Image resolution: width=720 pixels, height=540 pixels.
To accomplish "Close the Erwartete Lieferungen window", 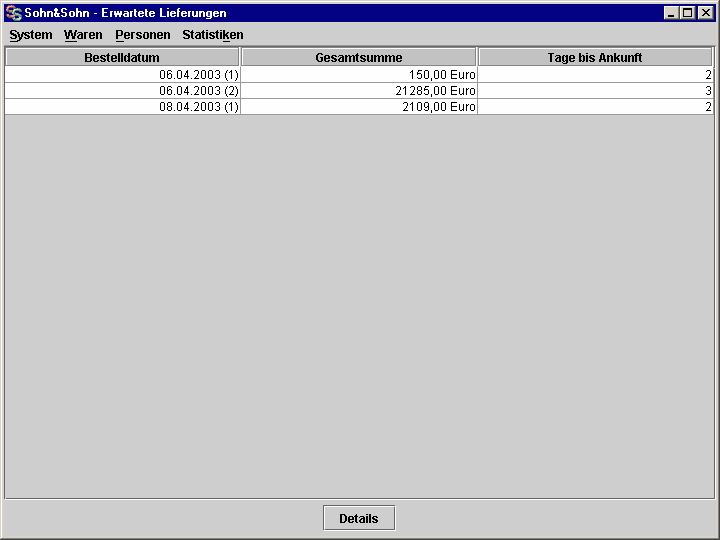I will [x=705, y=13].
